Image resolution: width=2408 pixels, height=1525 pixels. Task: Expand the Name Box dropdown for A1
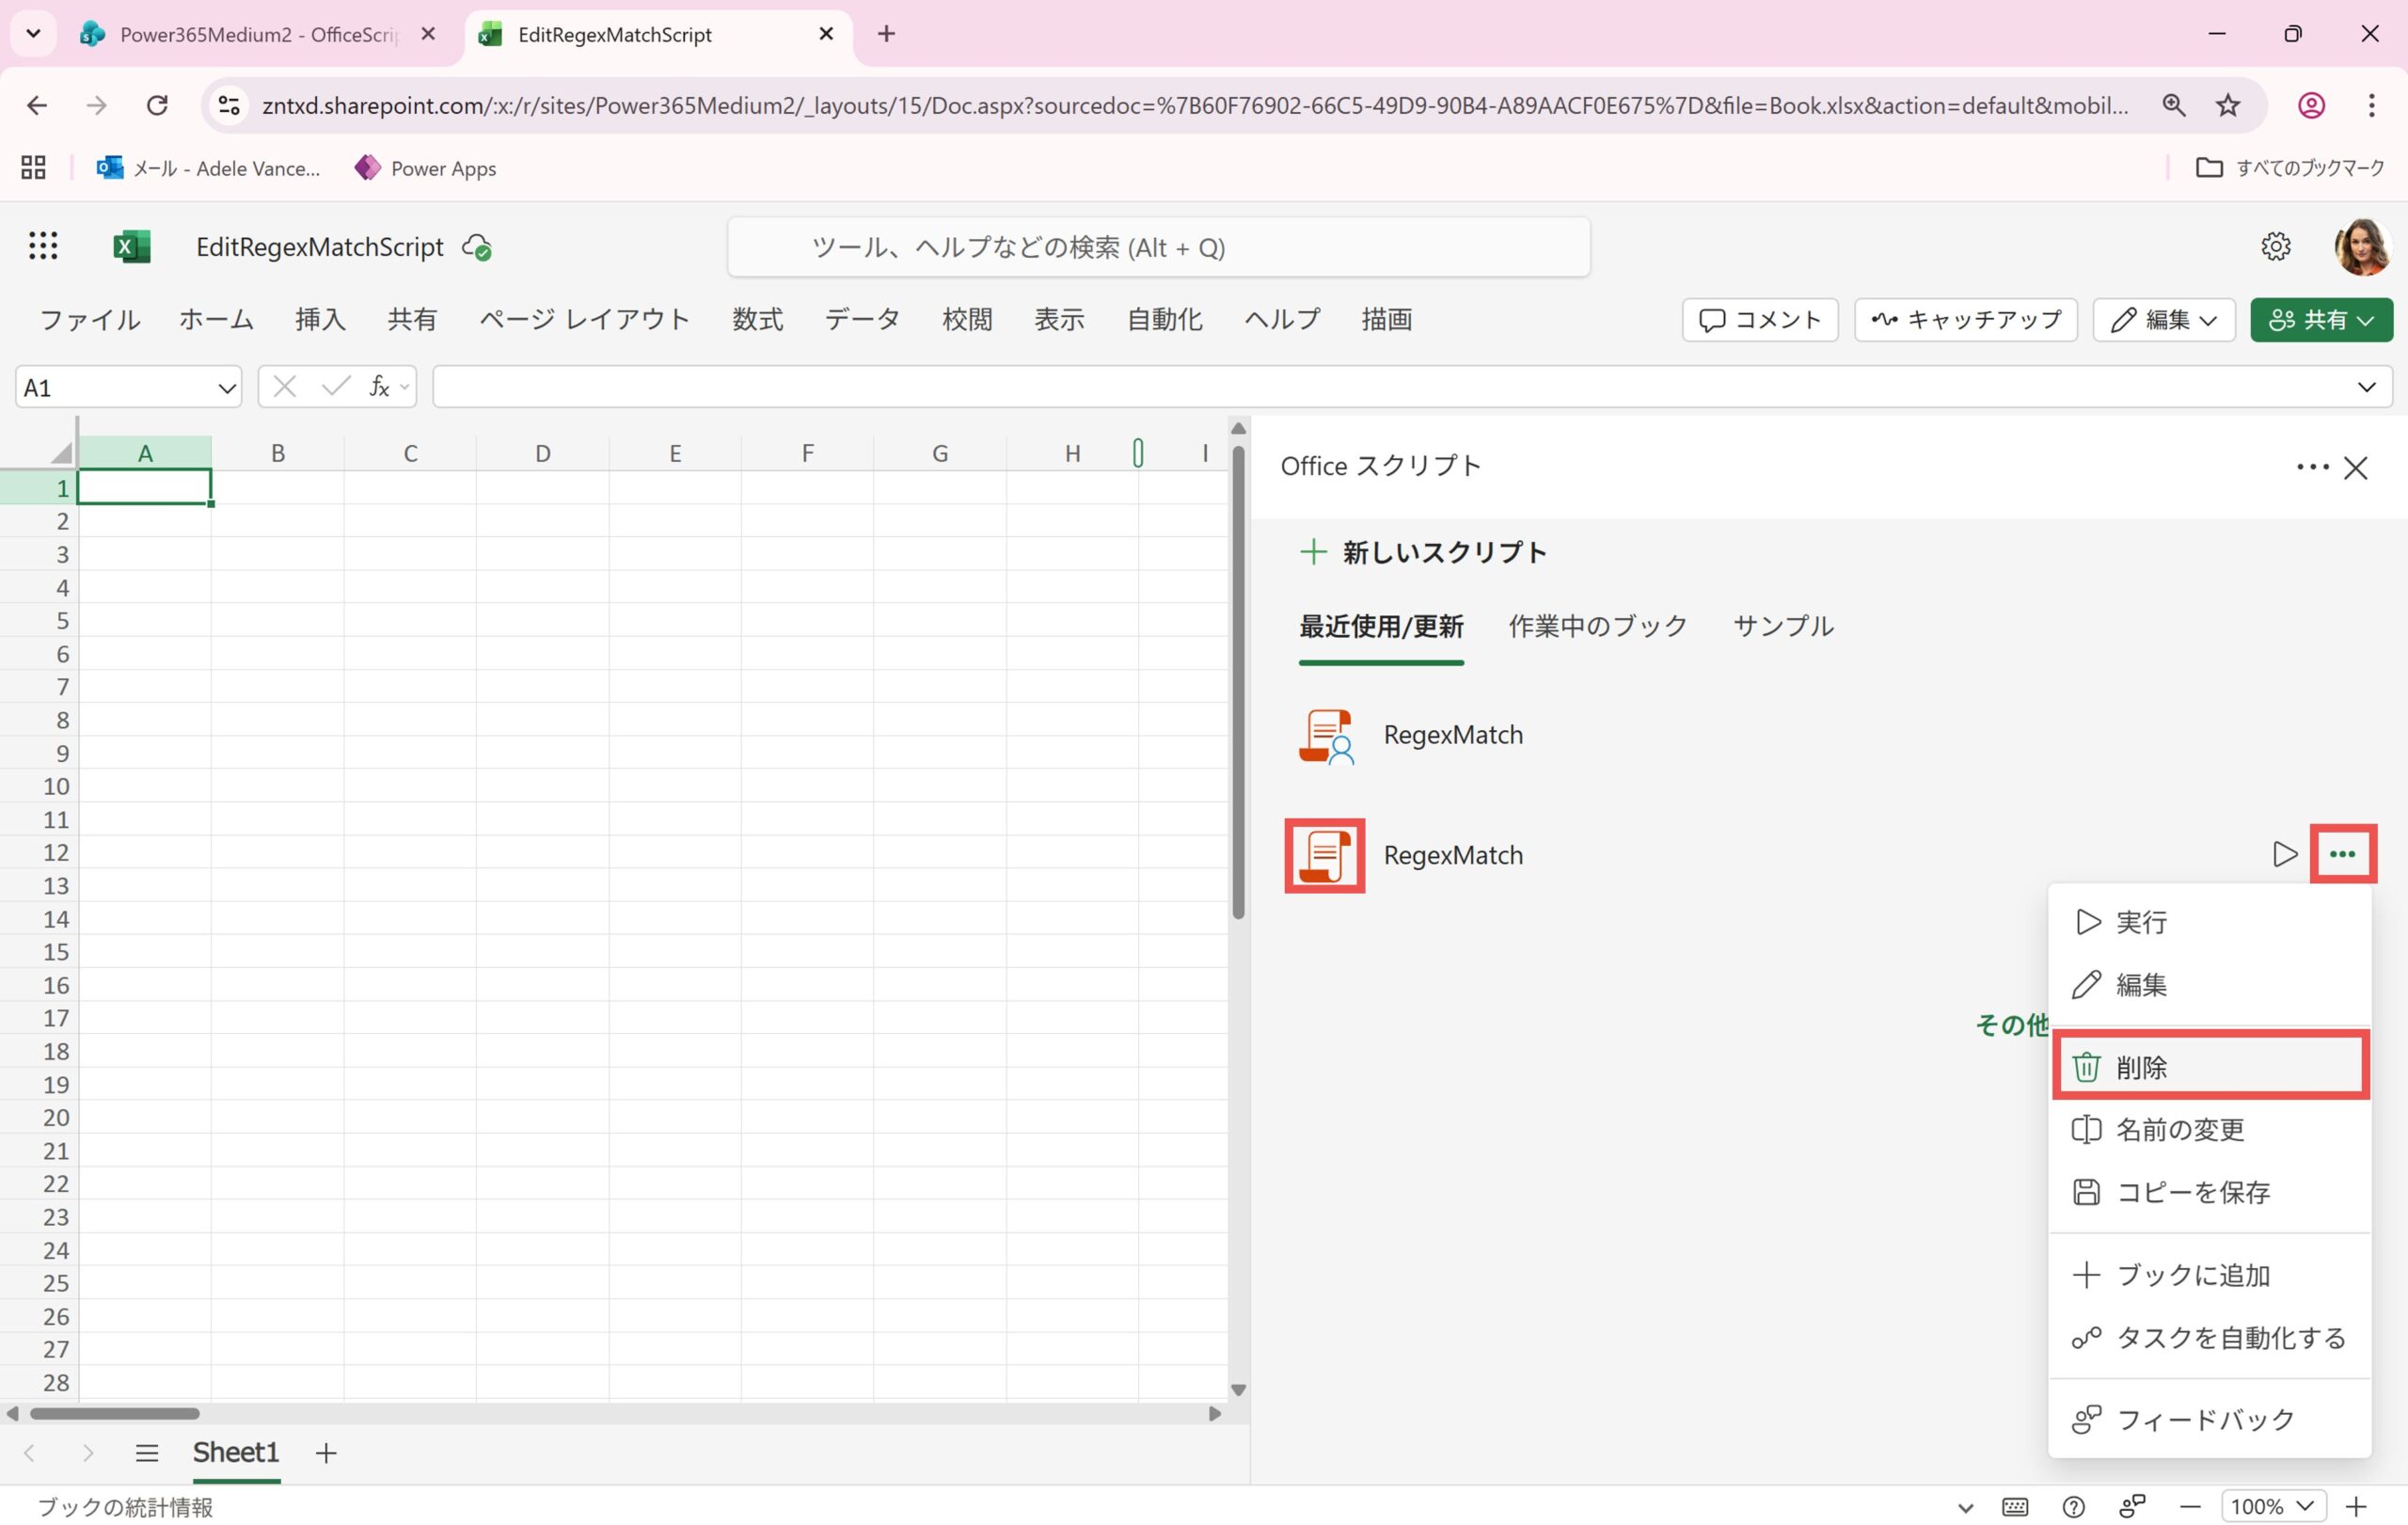(x=227, y=388)
